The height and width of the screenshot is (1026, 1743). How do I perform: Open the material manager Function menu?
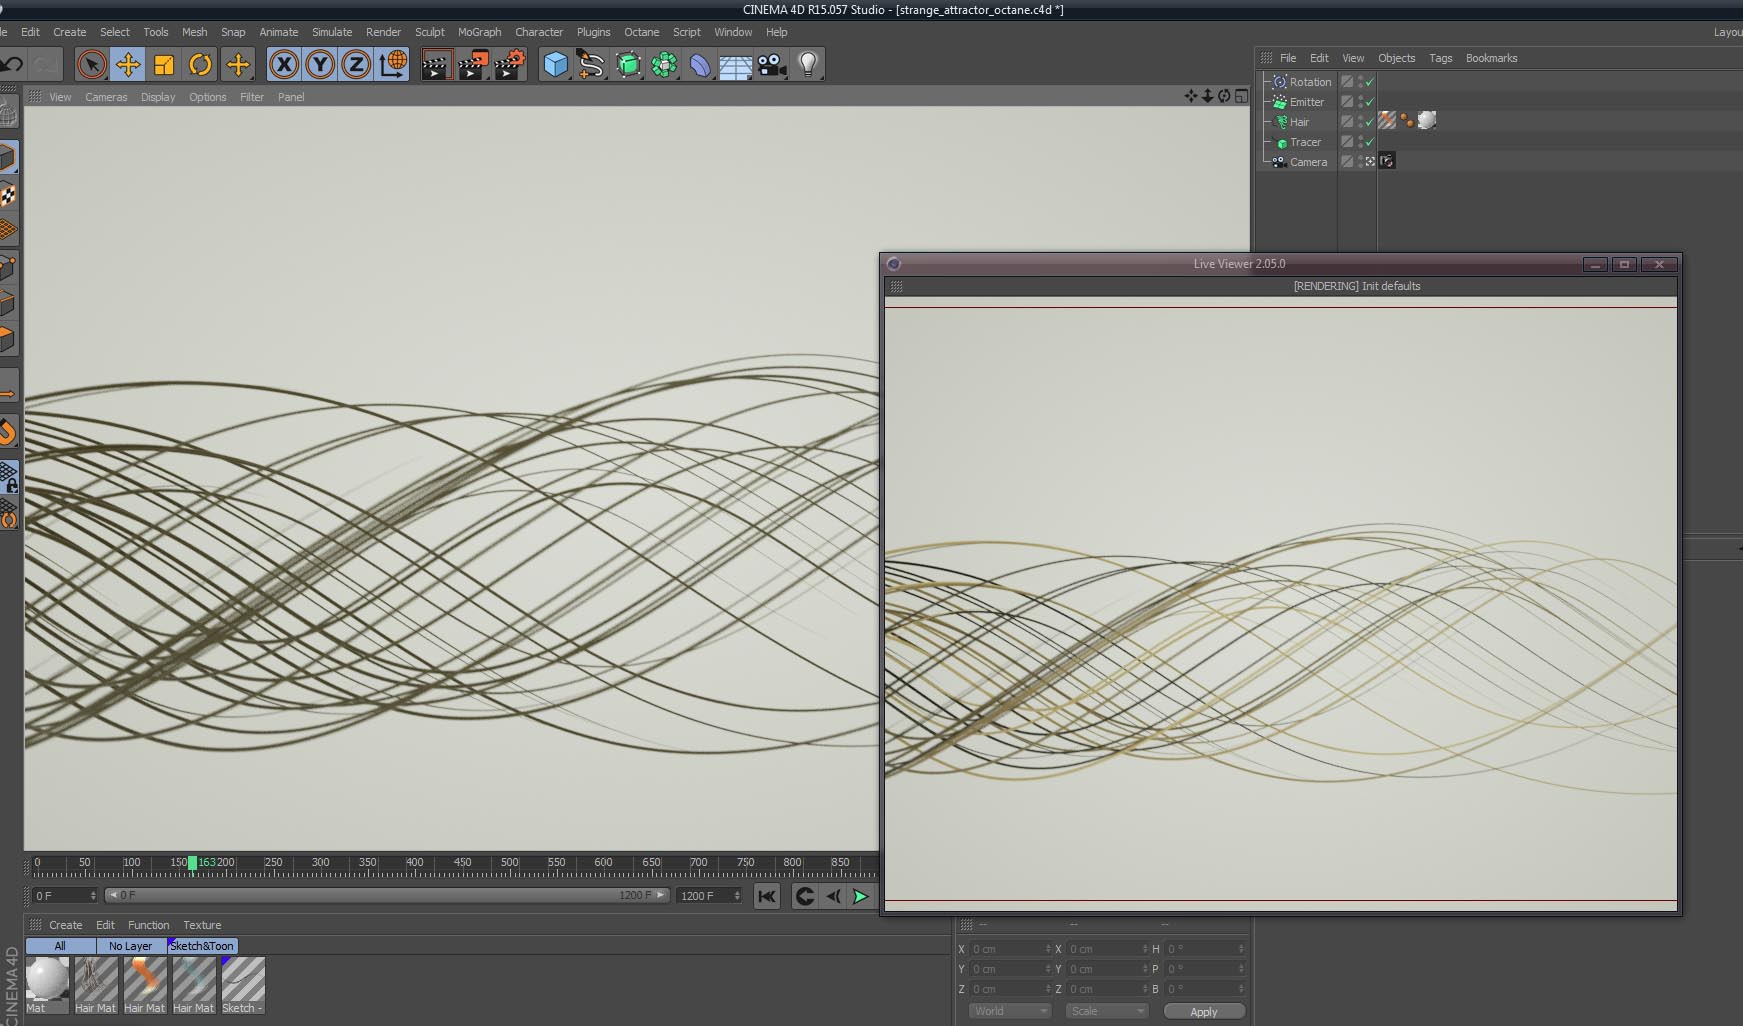point(148,925)
